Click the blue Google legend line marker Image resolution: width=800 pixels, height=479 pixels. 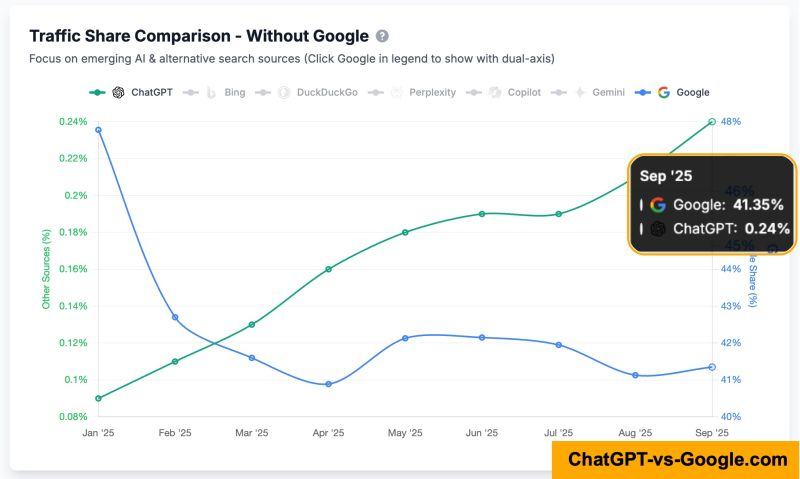(x=643, y=92)
